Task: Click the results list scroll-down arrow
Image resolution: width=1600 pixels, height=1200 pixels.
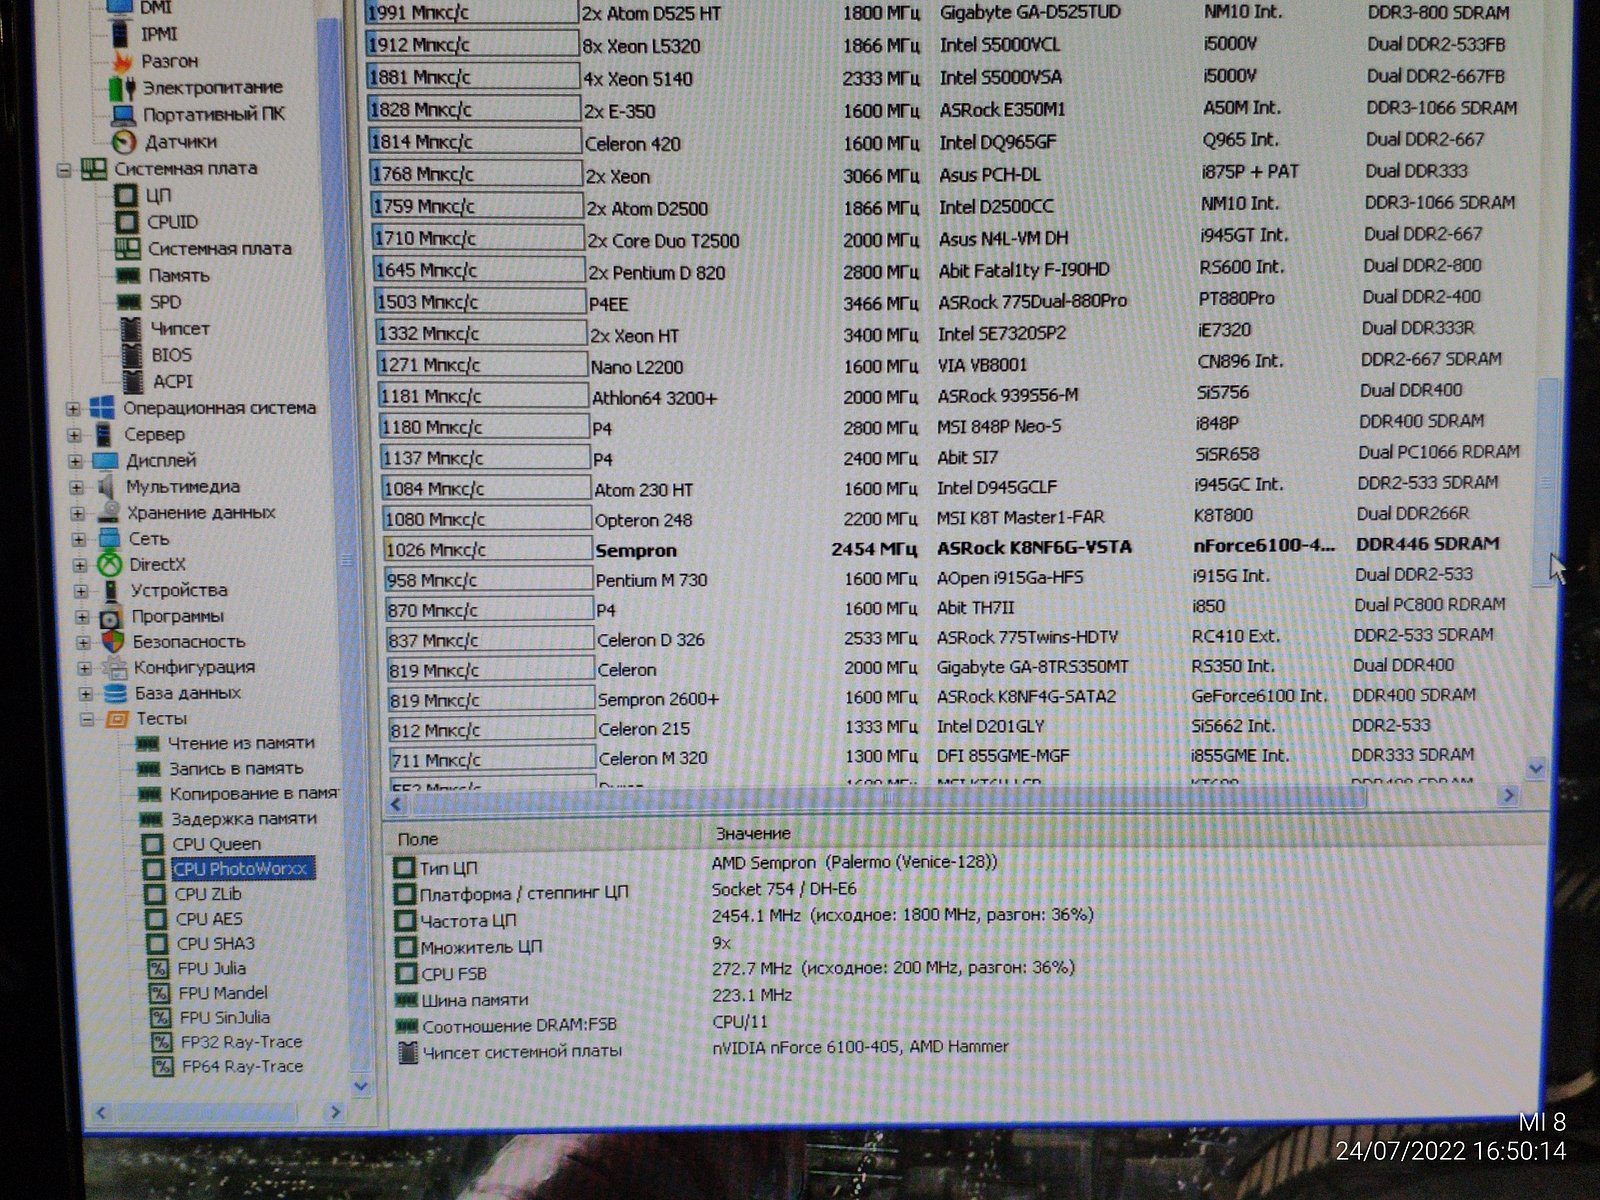Action: (x=1535, y=769)
